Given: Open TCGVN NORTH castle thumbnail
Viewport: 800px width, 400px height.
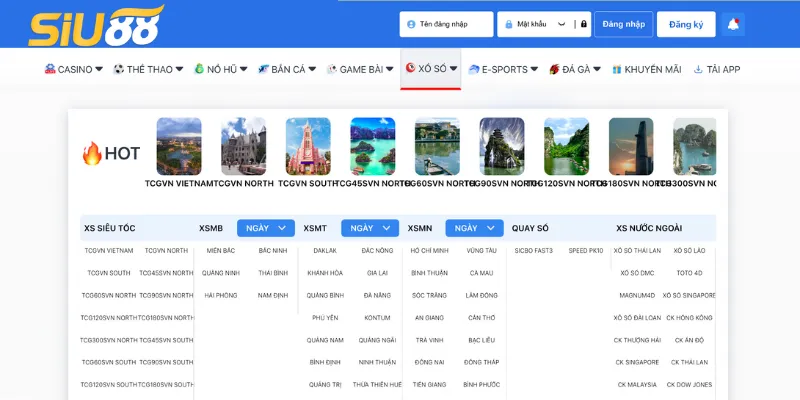Looking at the screenshot, I should point(243,146).
